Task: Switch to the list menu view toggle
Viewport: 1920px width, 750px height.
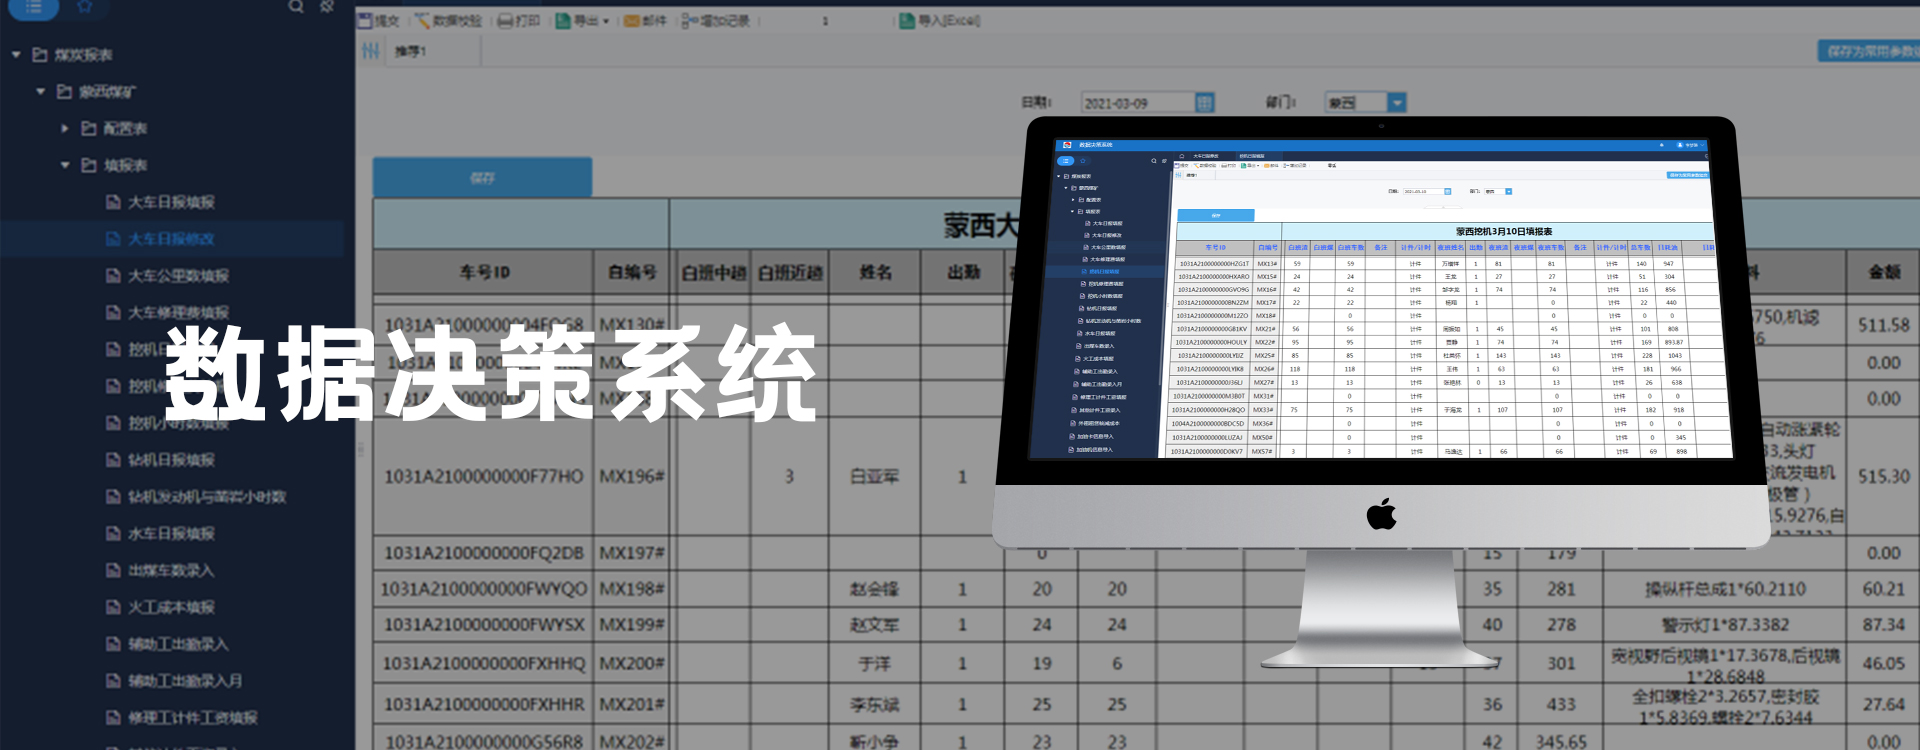Action: click(33, 7)
